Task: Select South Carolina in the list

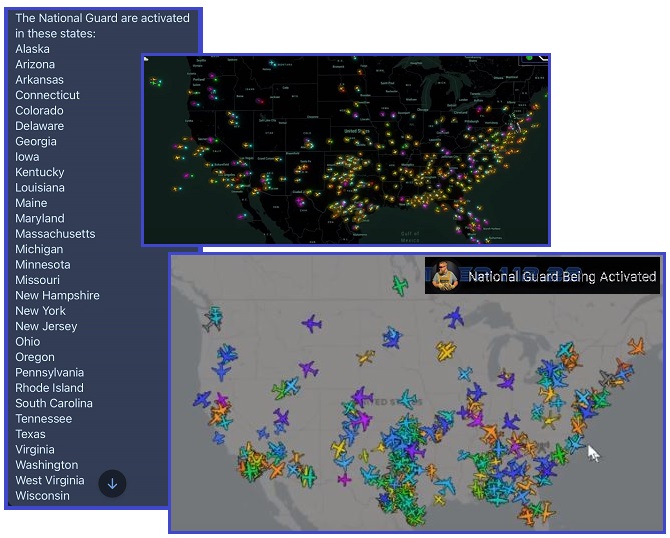Action: pos(54,403)
